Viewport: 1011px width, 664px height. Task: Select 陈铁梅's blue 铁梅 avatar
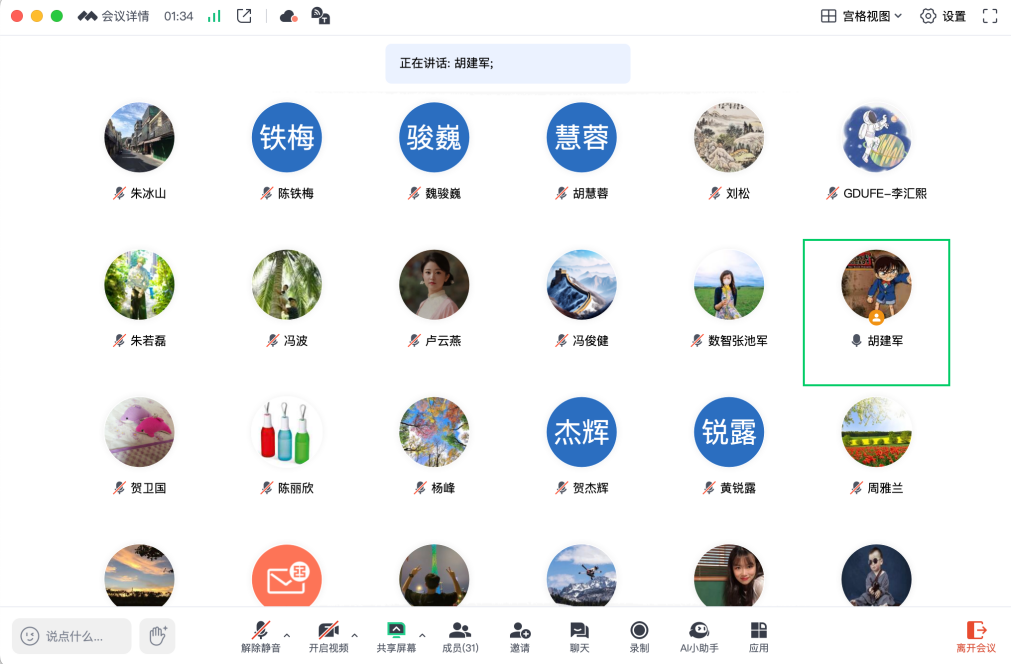click(x=287, y=137)
